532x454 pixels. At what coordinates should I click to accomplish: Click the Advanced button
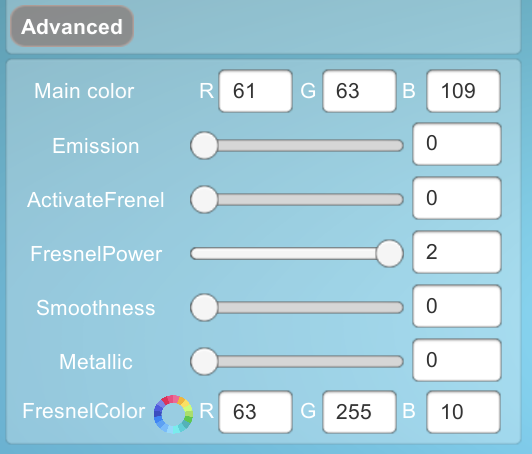(72, 26)
